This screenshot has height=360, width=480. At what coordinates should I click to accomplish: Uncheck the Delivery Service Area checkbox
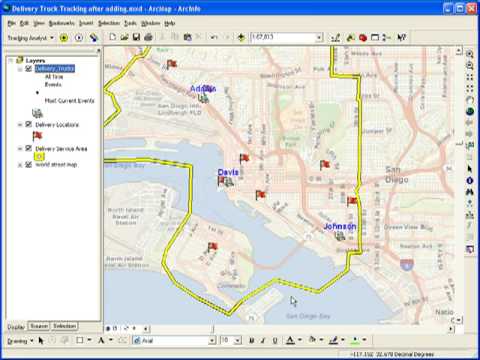pos(29,148)
